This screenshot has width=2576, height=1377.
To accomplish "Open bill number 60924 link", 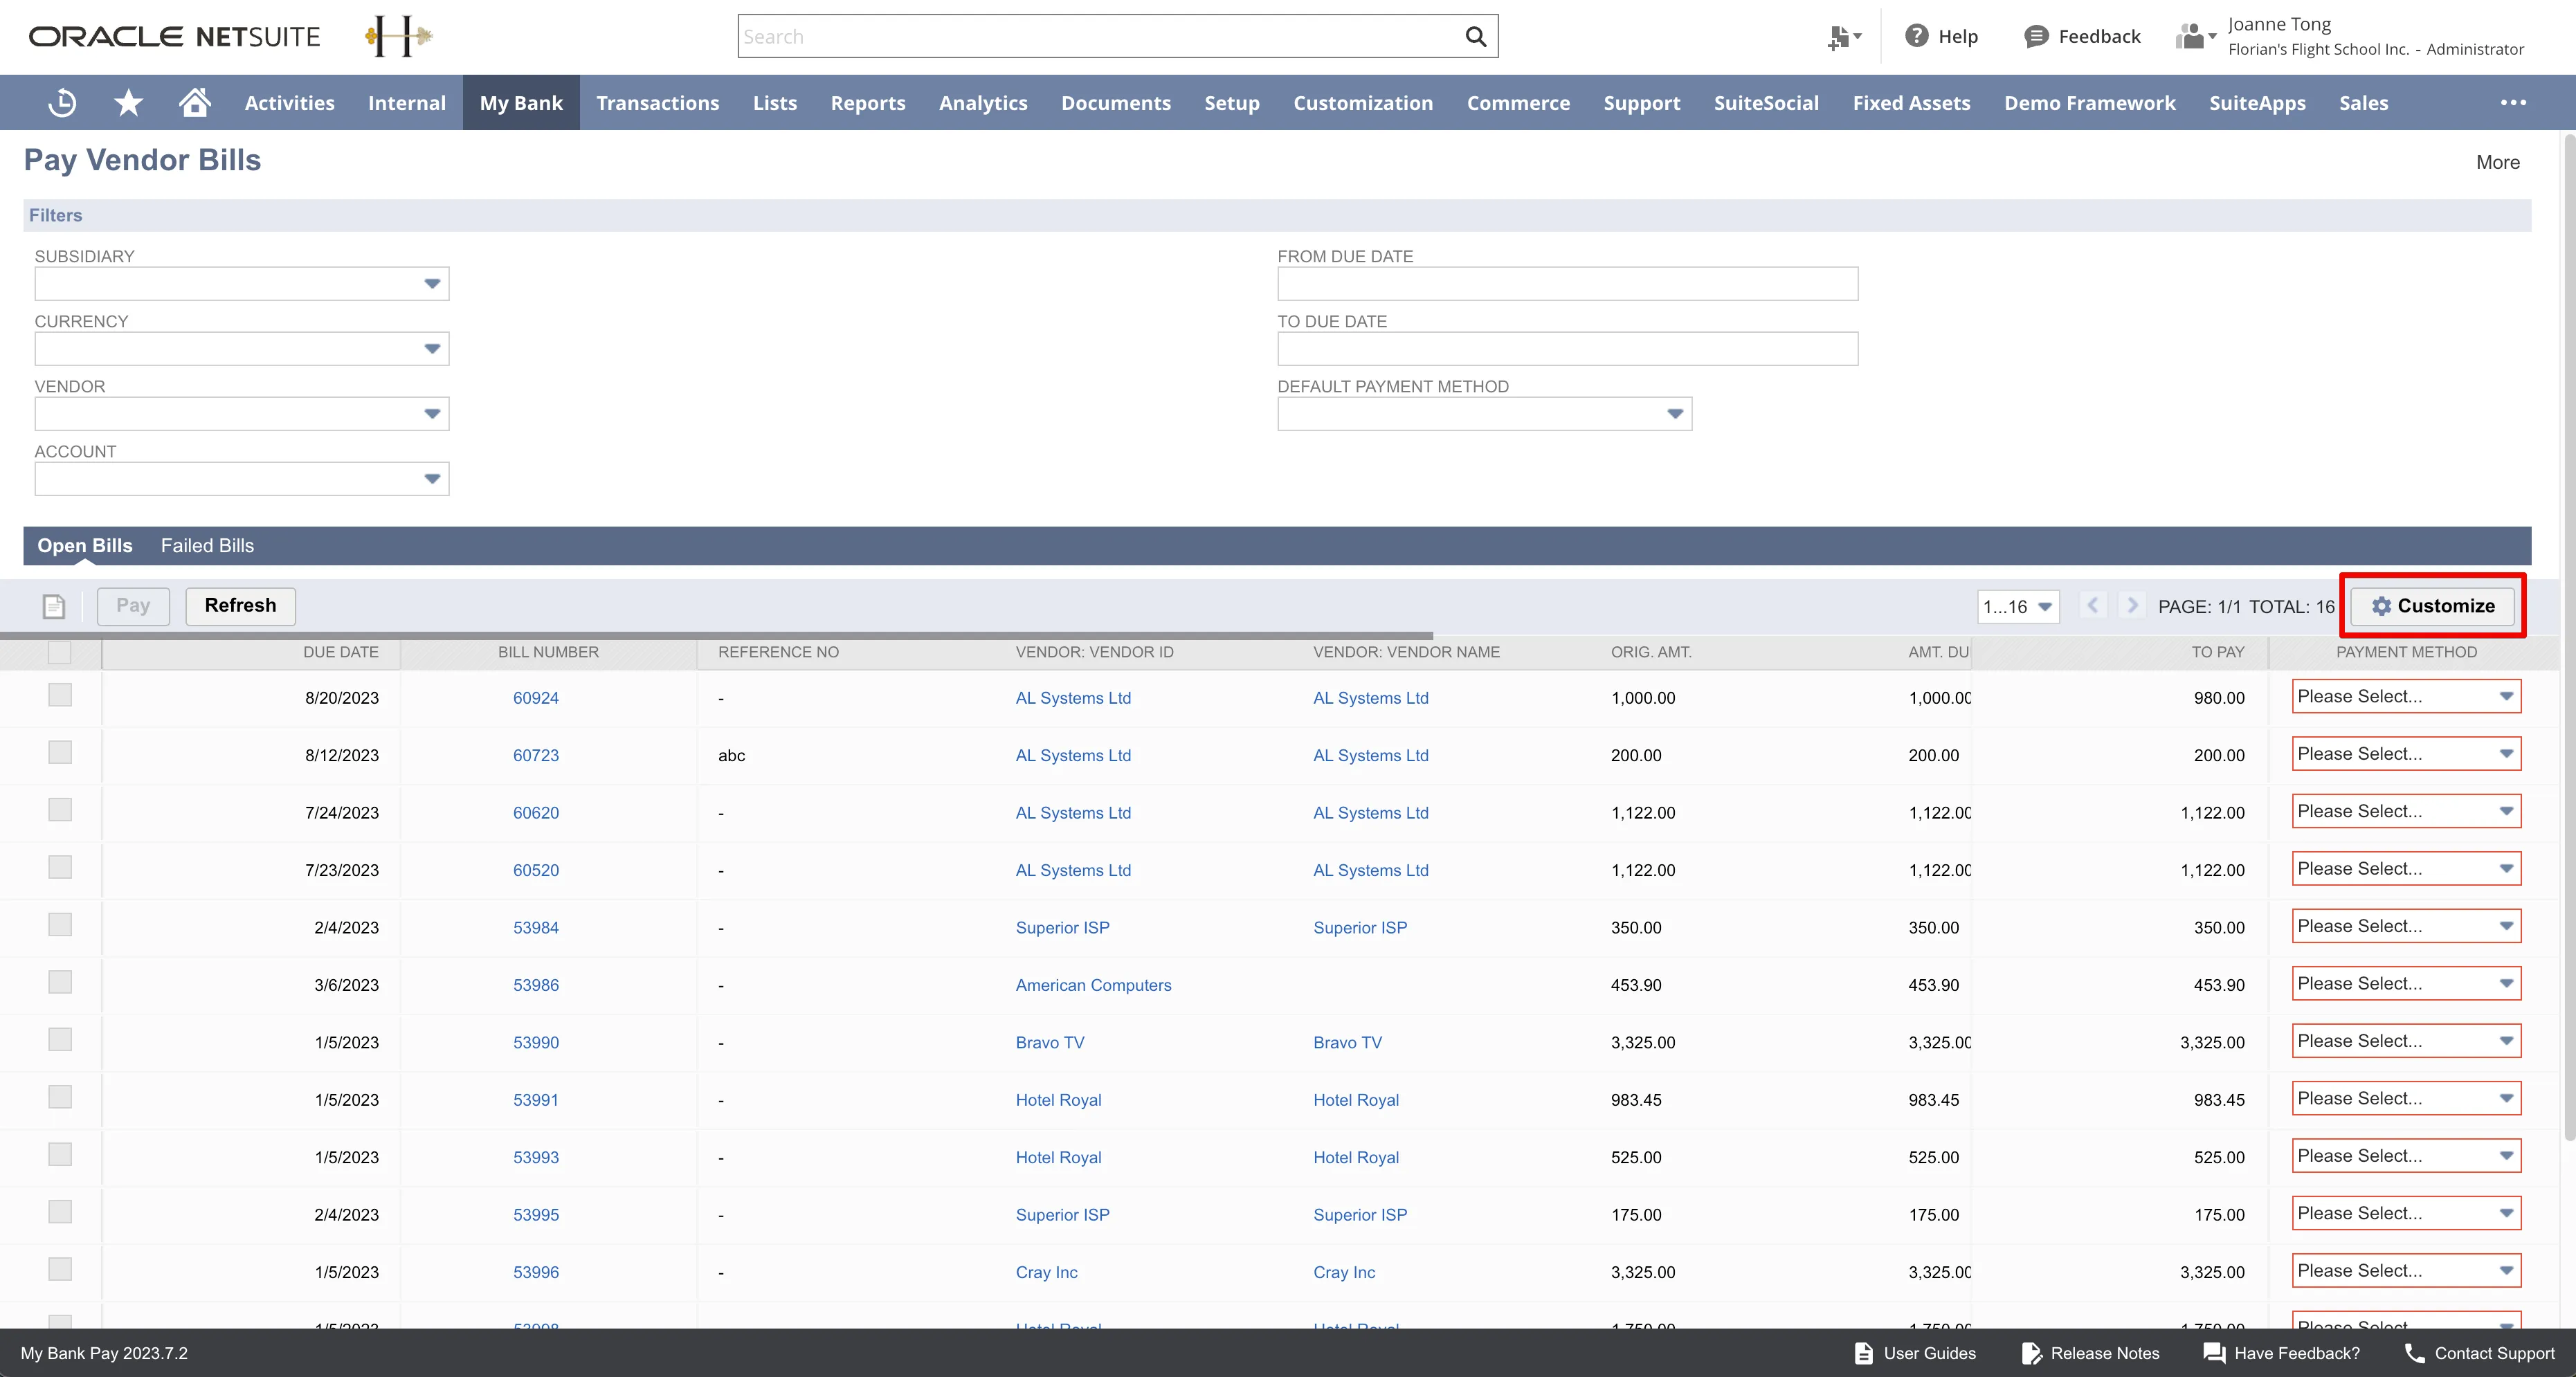I will tap(536, 698).
